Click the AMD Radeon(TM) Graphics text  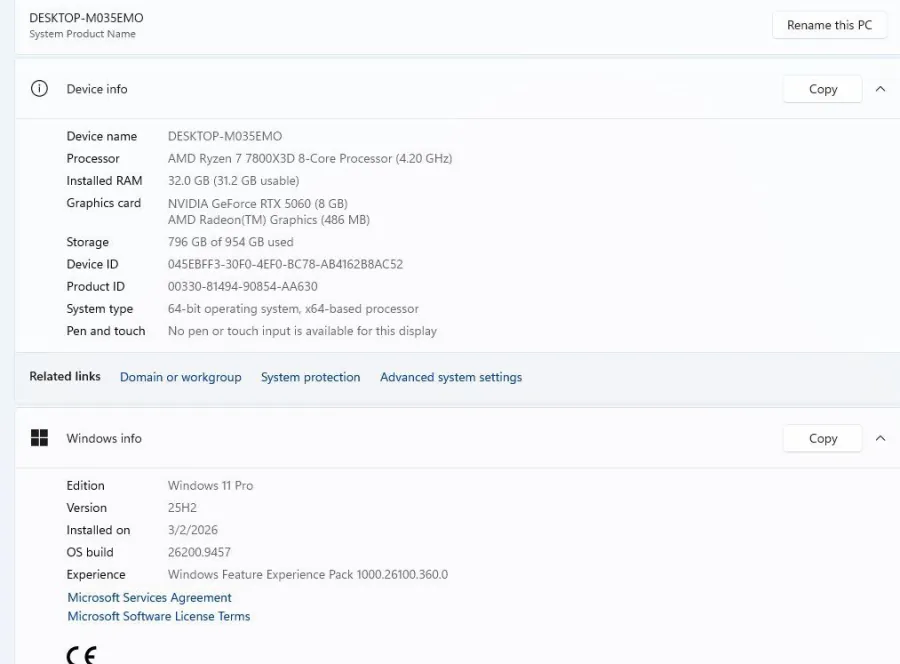coord(269,220)
